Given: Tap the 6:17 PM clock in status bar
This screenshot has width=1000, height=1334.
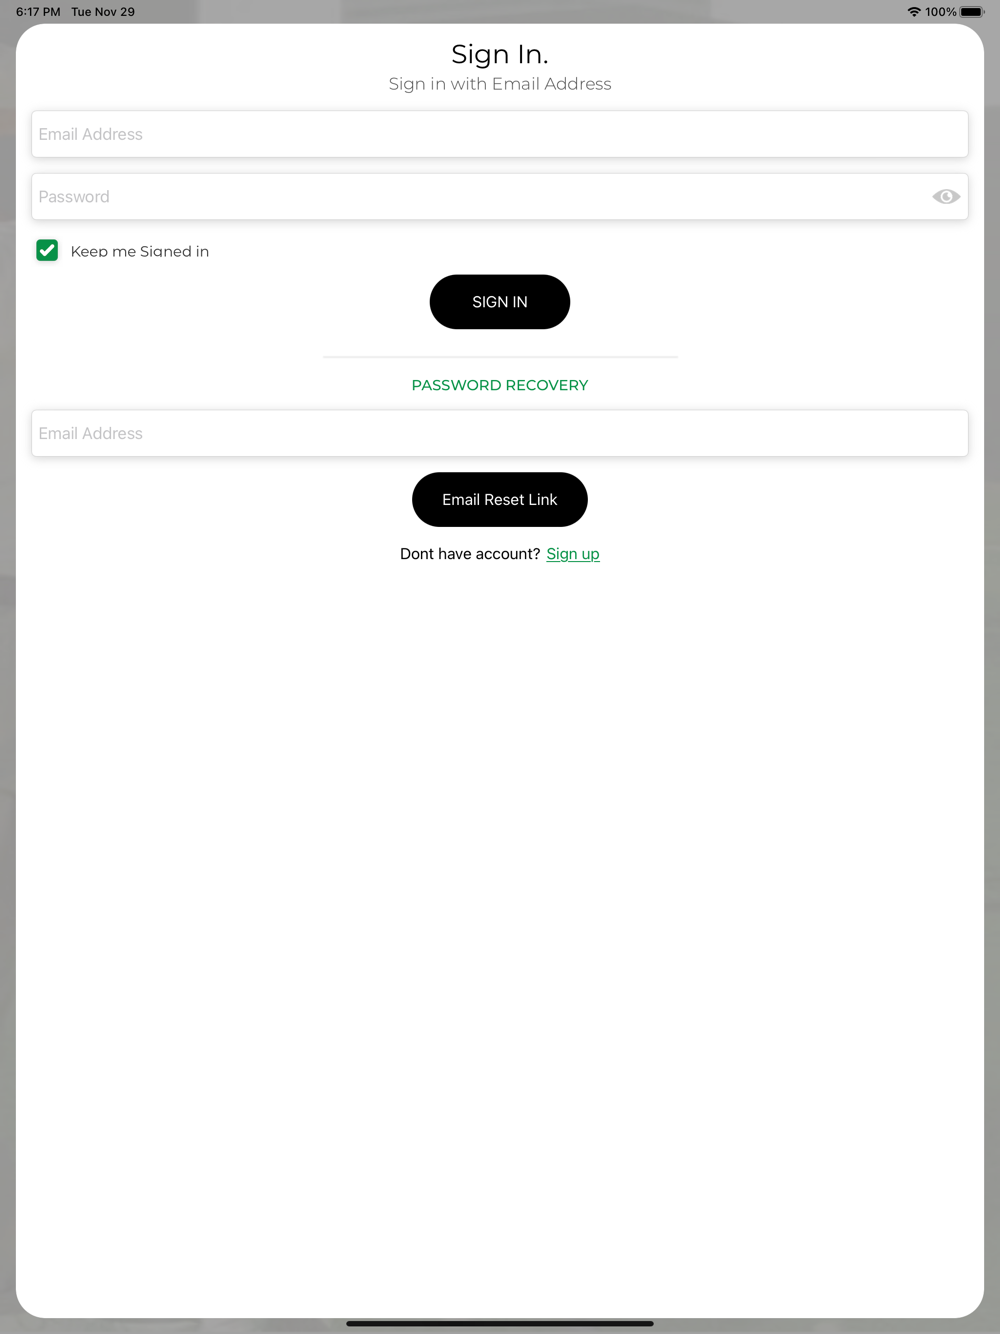Looking at the screenshot, I should tap(38, 12).
